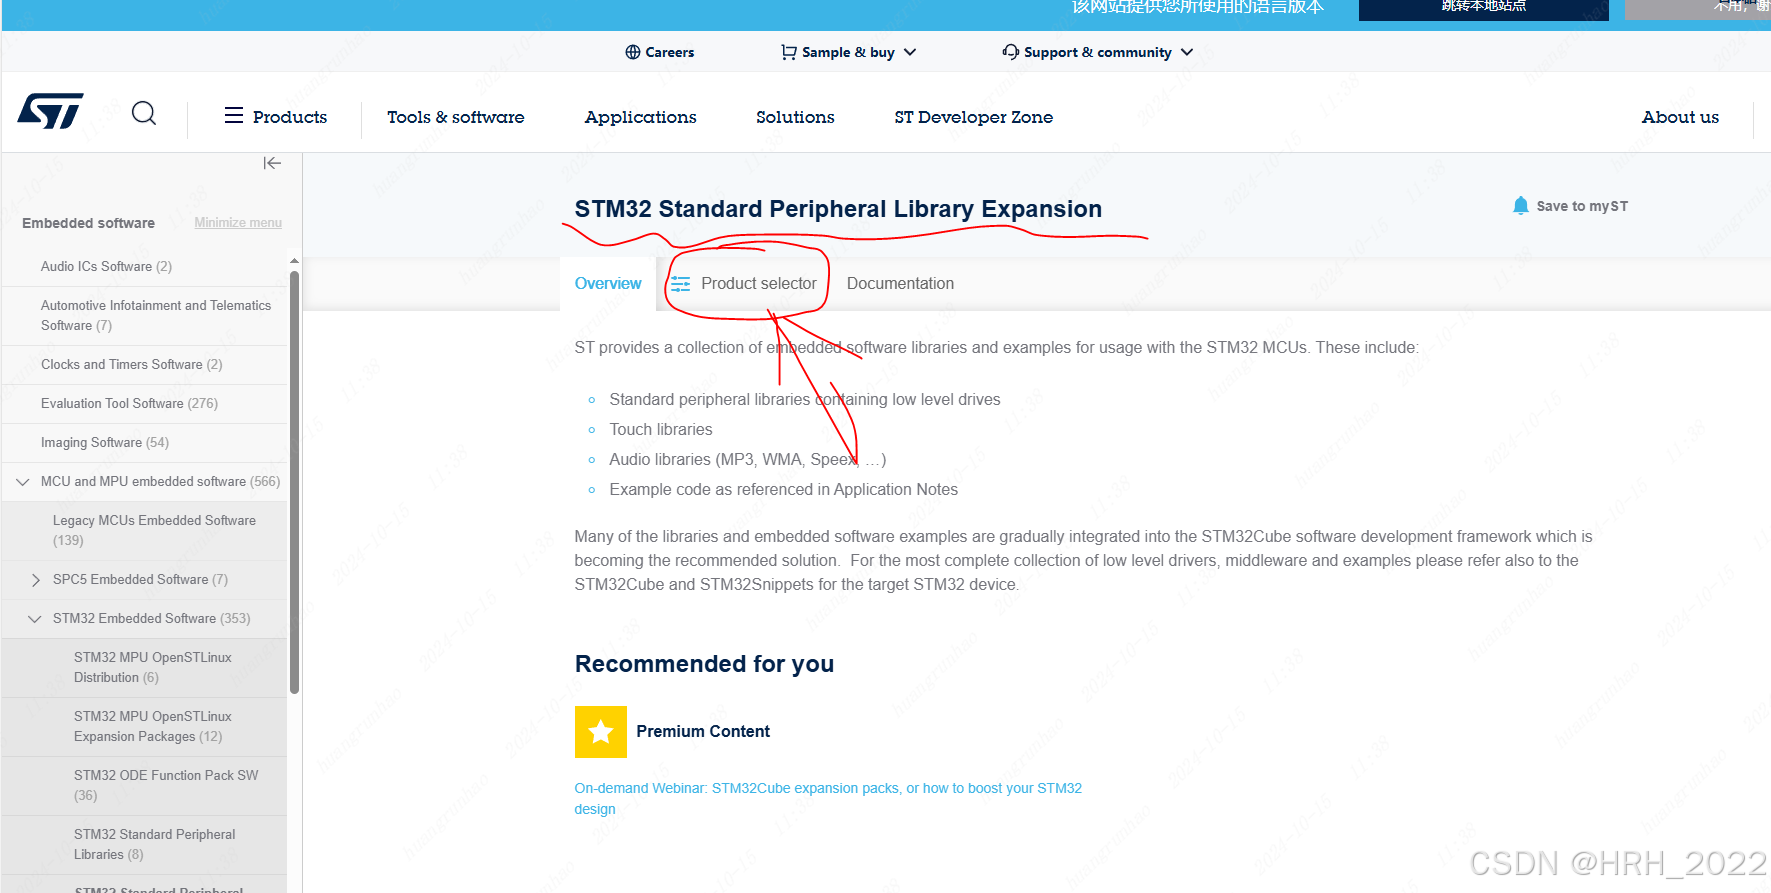Click STM32 Standard Peripheral Library Expansion title
Screen dimensions: 1771x893
838,209
